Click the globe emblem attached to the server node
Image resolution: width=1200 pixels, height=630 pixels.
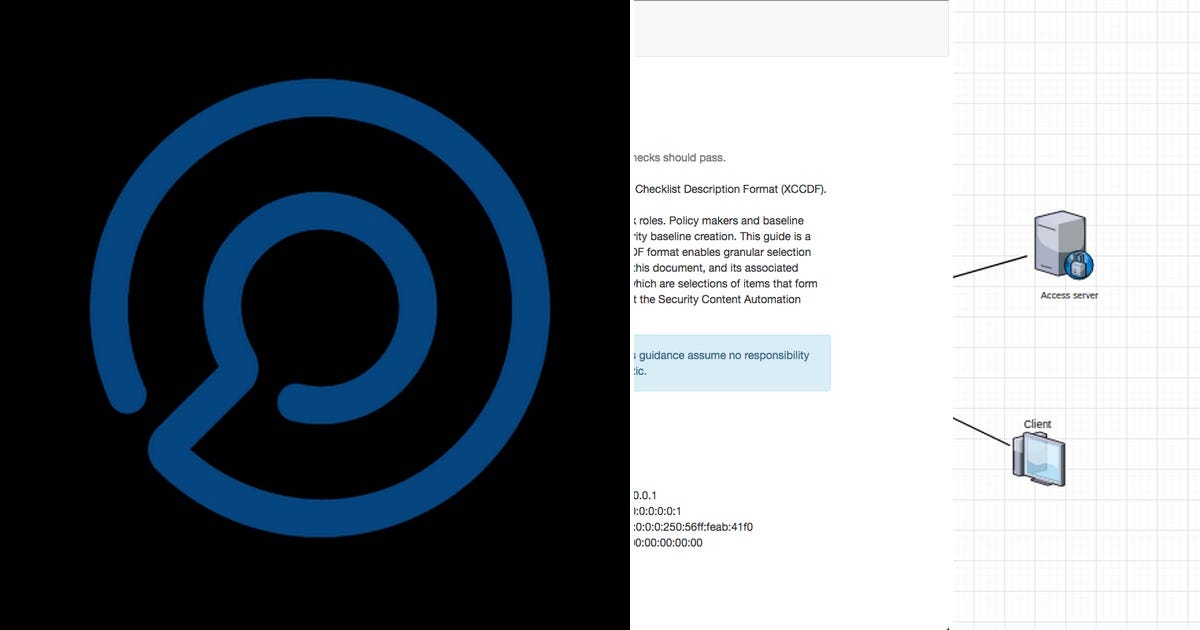coord(1077,265)
